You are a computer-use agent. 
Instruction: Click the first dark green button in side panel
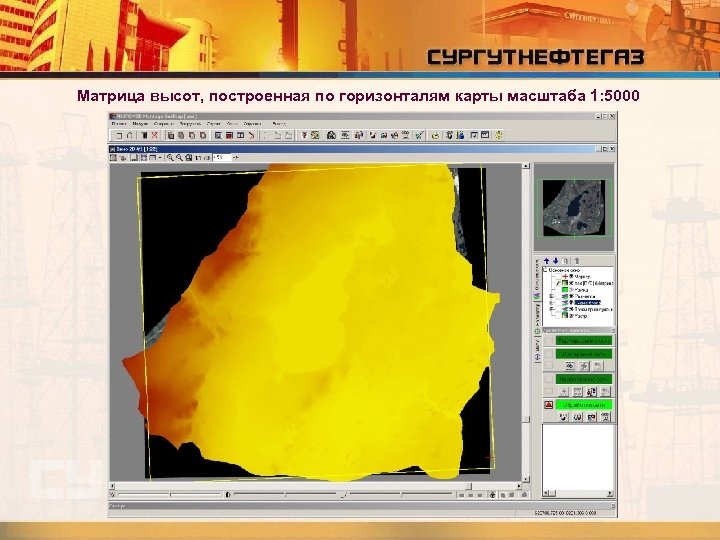[x=584, y=341]
